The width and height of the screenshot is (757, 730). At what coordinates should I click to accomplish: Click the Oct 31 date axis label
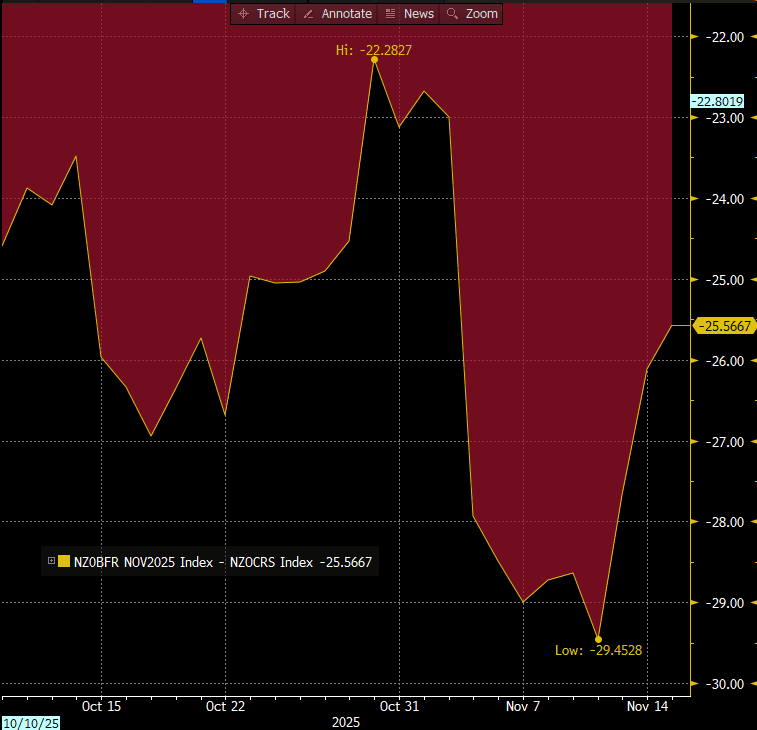pos(398,706)
